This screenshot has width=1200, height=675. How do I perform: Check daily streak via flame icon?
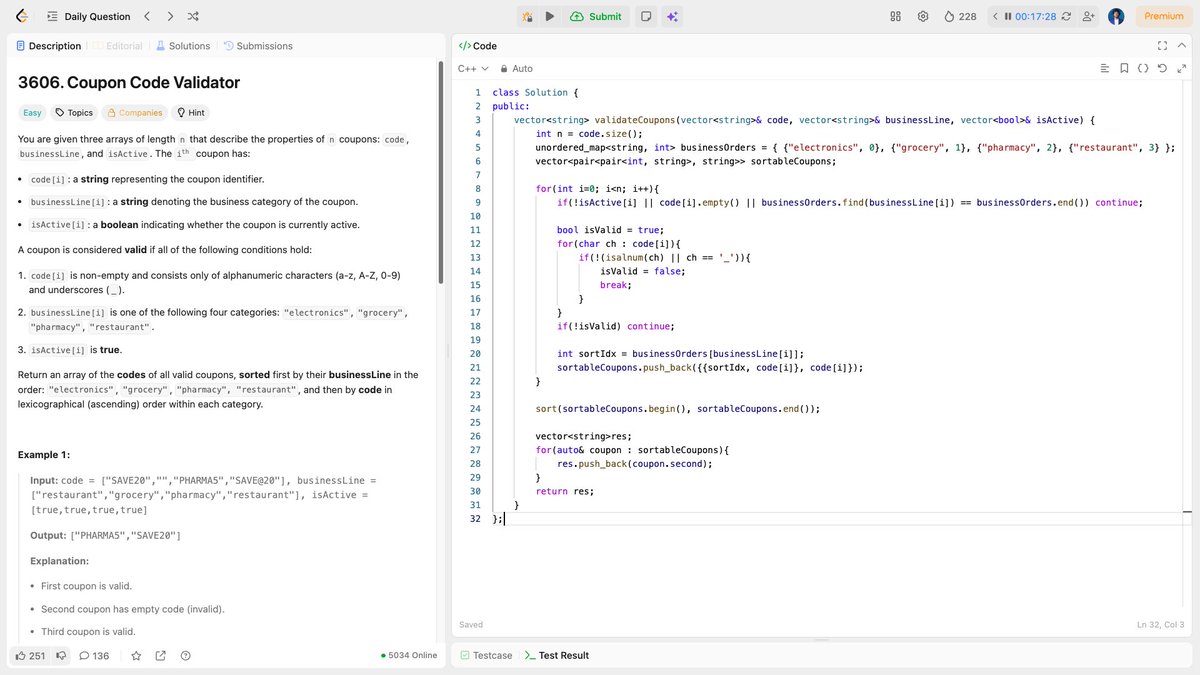tap(948, 16)
